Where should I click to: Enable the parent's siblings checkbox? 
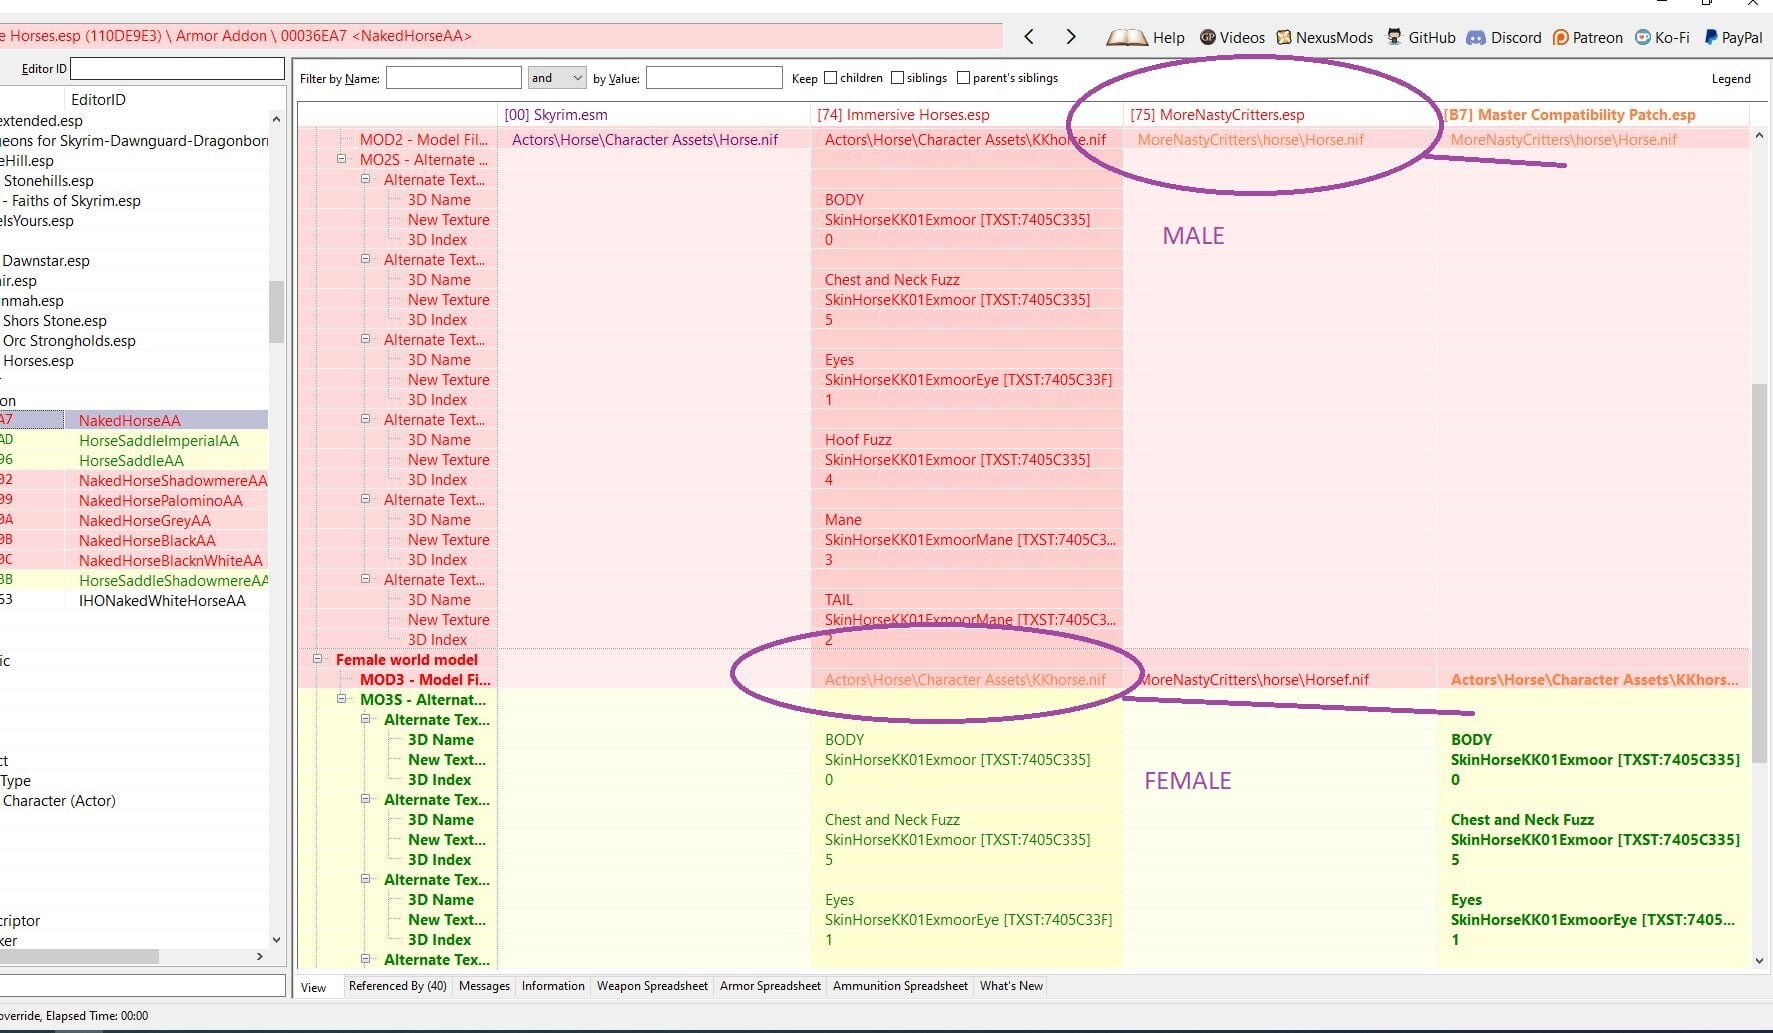963,78
